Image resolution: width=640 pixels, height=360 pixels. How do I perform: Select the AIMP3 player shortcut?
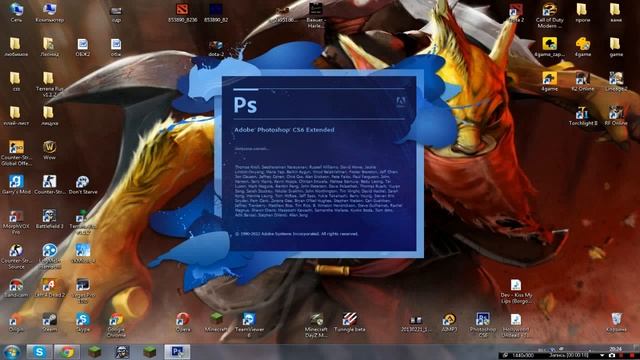(449, 322)
